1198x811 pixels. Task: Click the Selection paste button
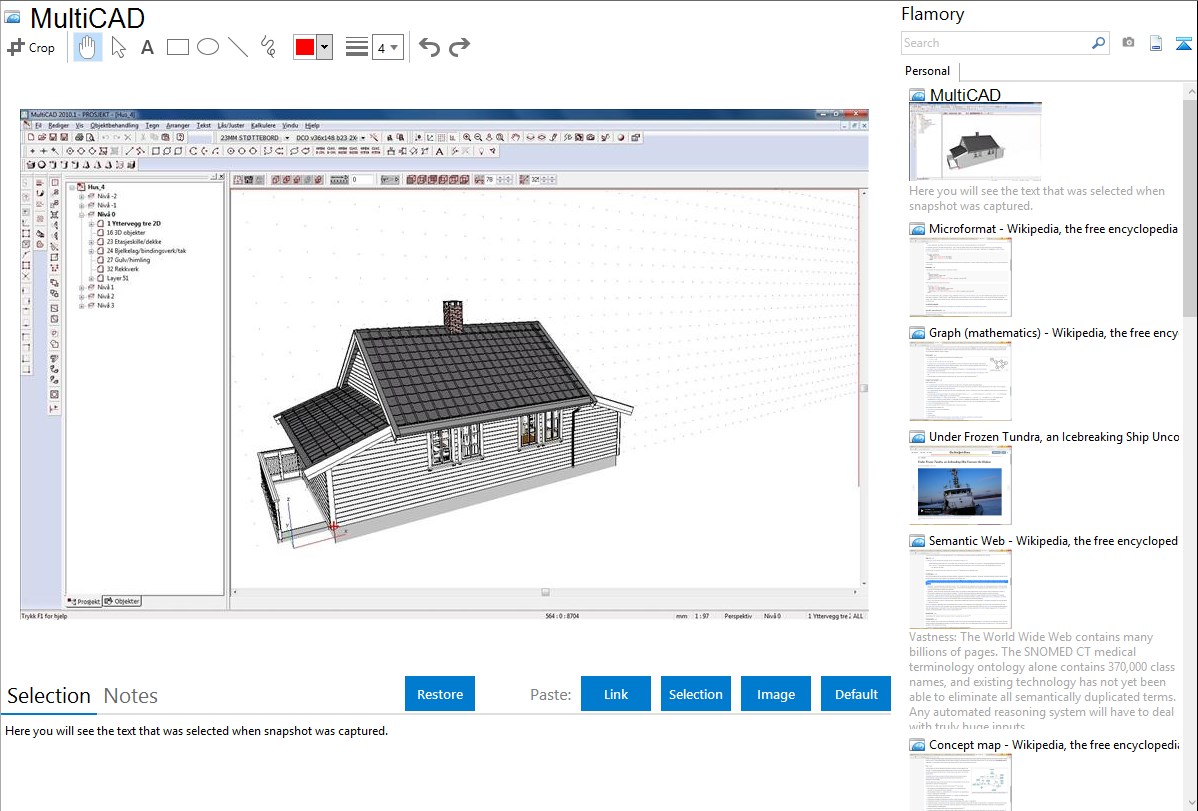695,694
